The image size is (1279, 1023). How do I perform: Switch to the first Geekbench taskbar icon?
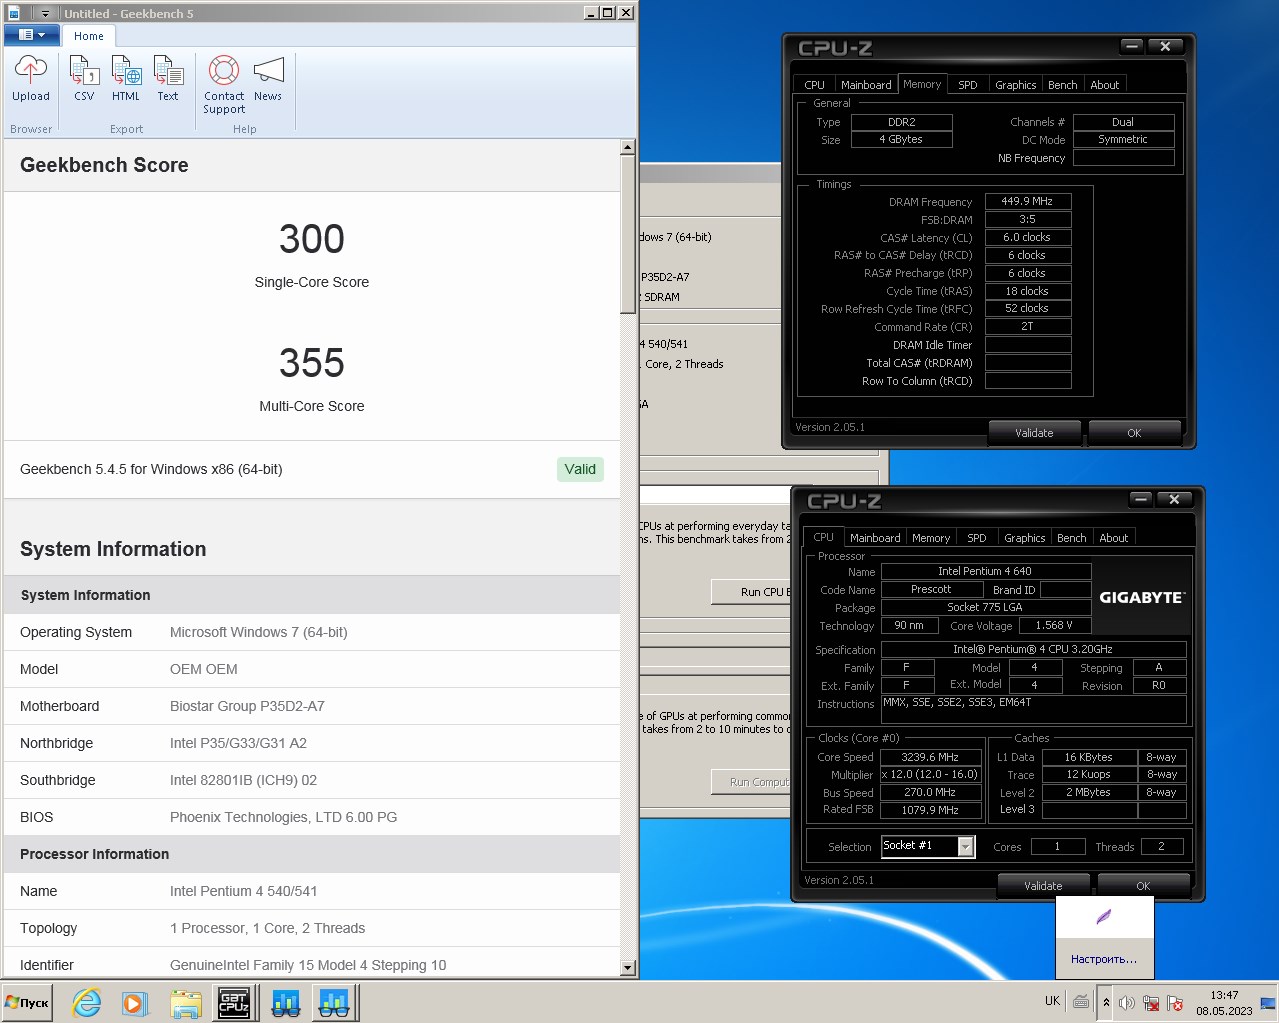click(x=286, y=1003)
